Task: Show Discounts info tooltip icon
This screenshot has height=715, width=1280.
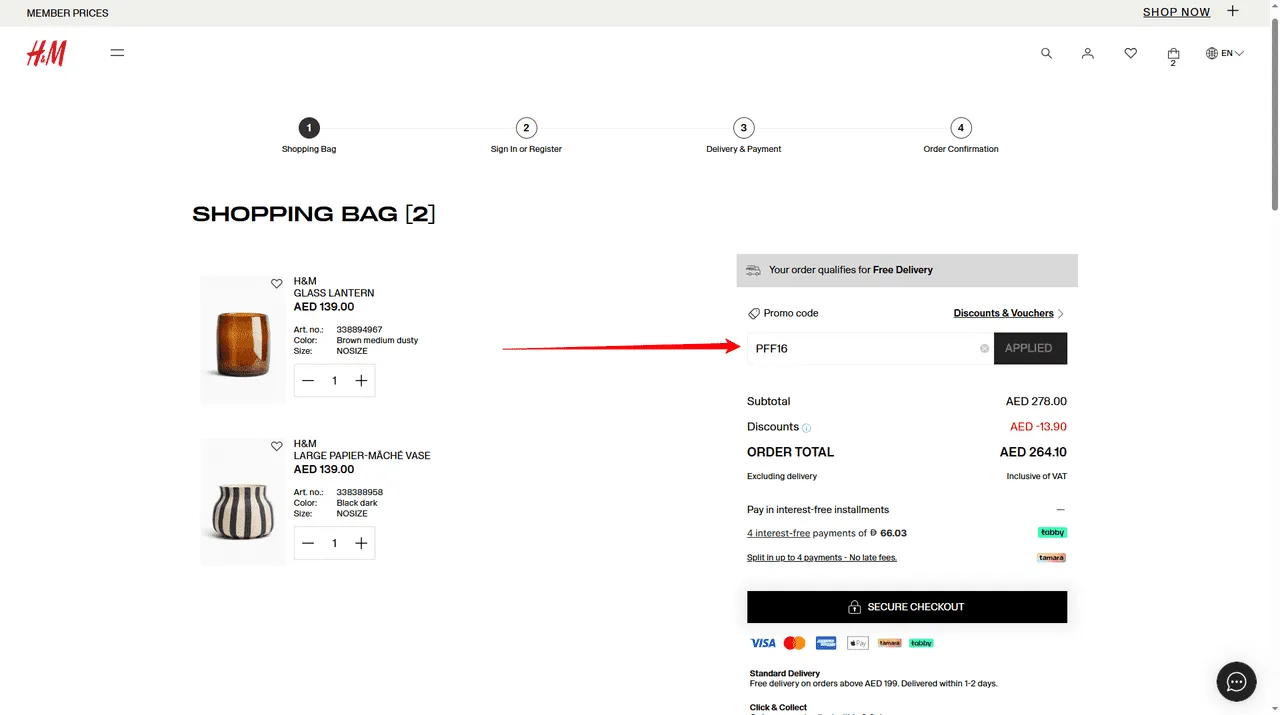Action: tap(807, 428)
